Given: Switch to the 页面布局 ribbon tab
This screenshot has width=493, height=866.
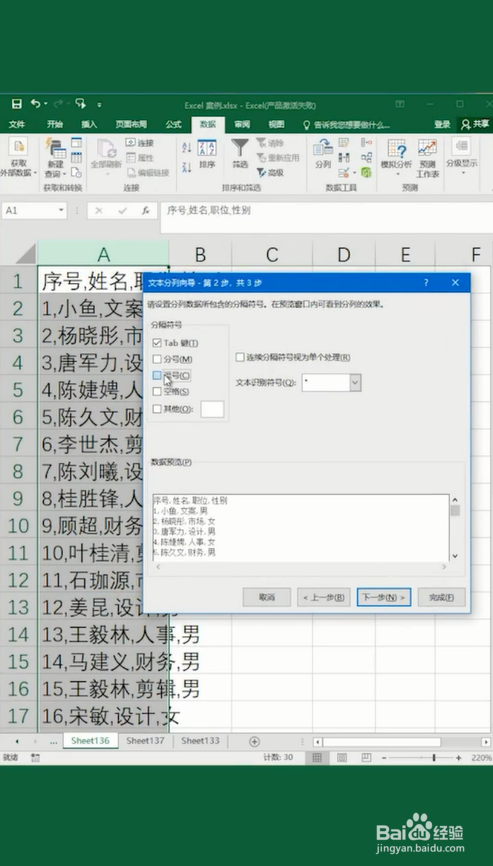Looking at the screenshot, I should pyautogui.click(x=131, y=124).
